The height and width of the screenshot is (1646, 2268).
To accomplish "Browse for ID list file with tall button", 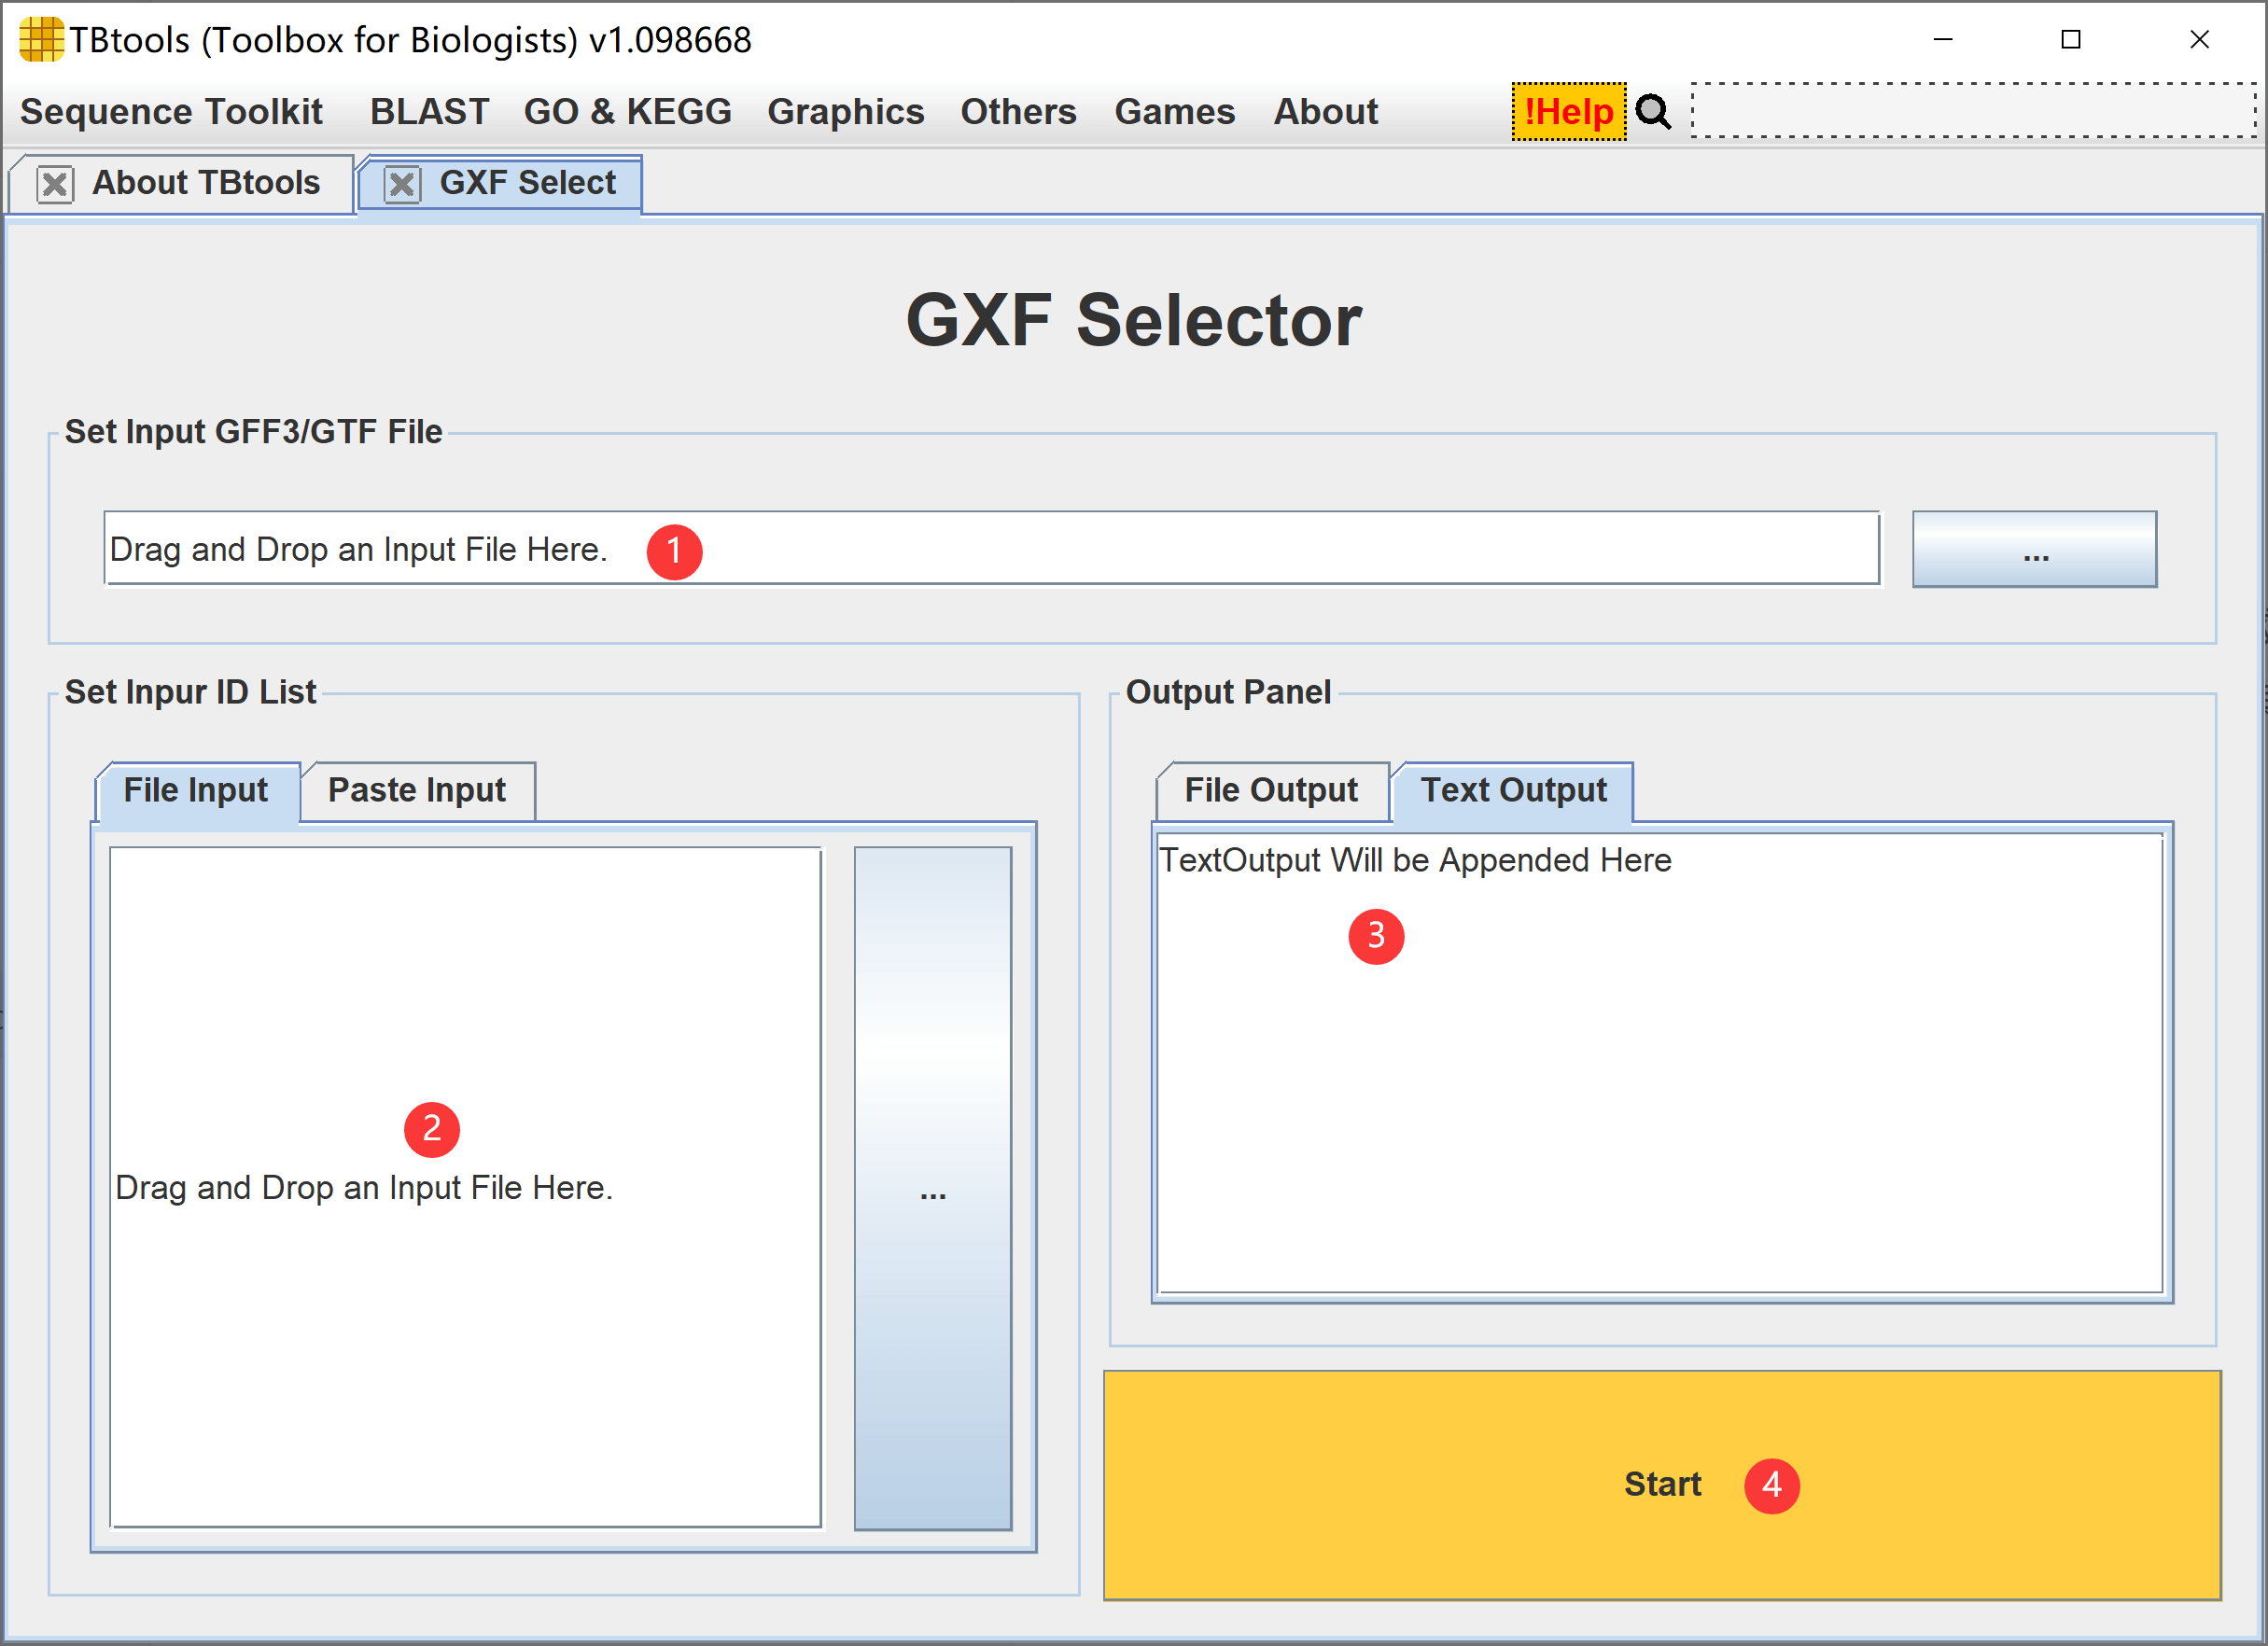I will click(x=932, y=1188).
